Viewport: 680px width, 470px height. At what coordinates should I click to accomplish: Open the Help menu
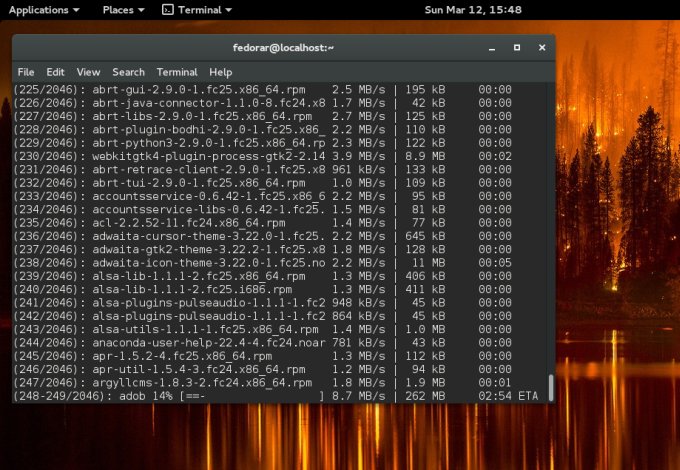(x=220, y=72)
